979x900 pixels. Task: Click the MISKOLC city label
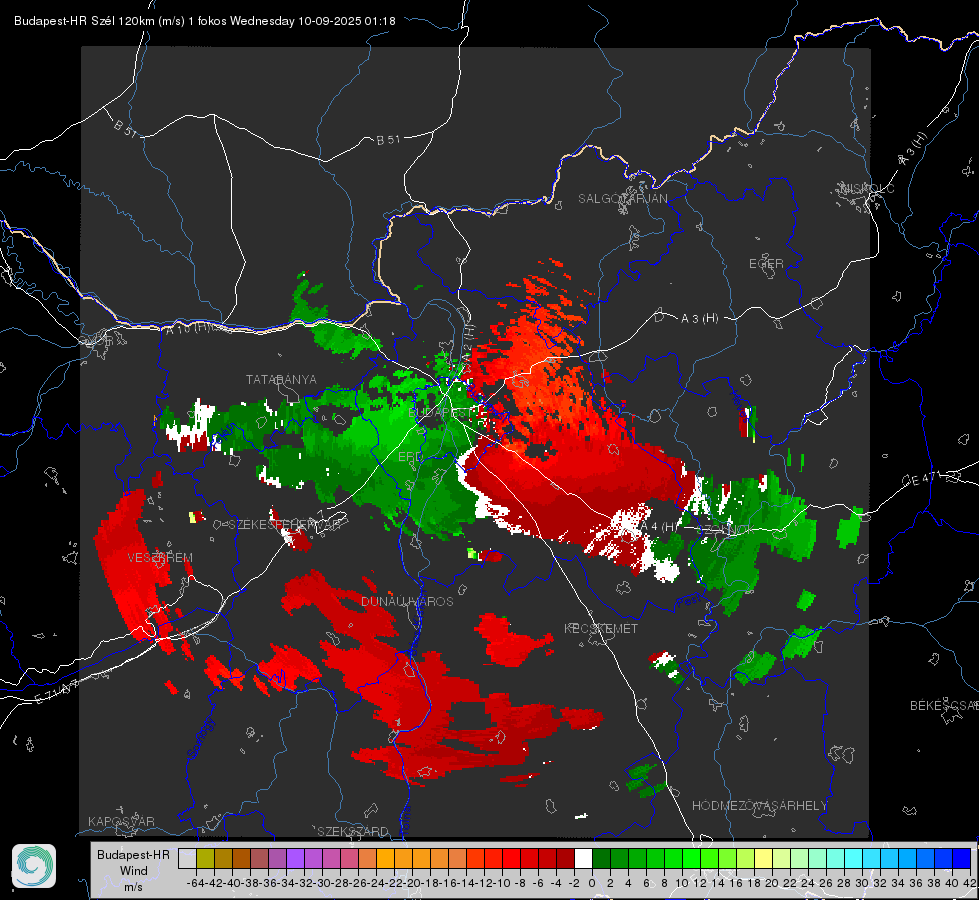(868, 188)
